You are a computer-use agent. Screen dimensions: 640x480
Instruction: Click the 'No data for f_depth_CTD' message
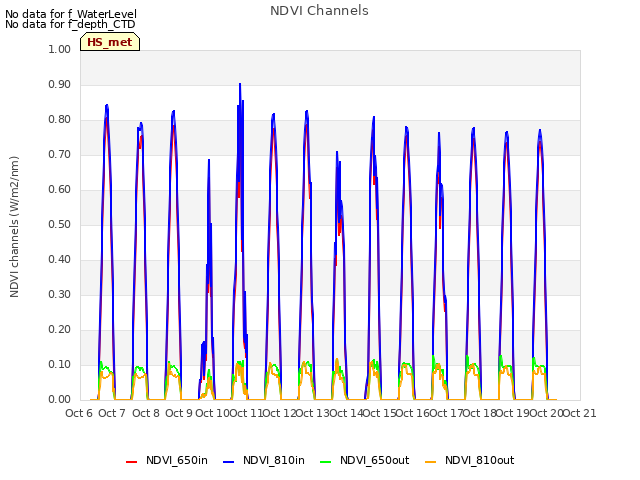pyautogui.click(x=70, y=24)
